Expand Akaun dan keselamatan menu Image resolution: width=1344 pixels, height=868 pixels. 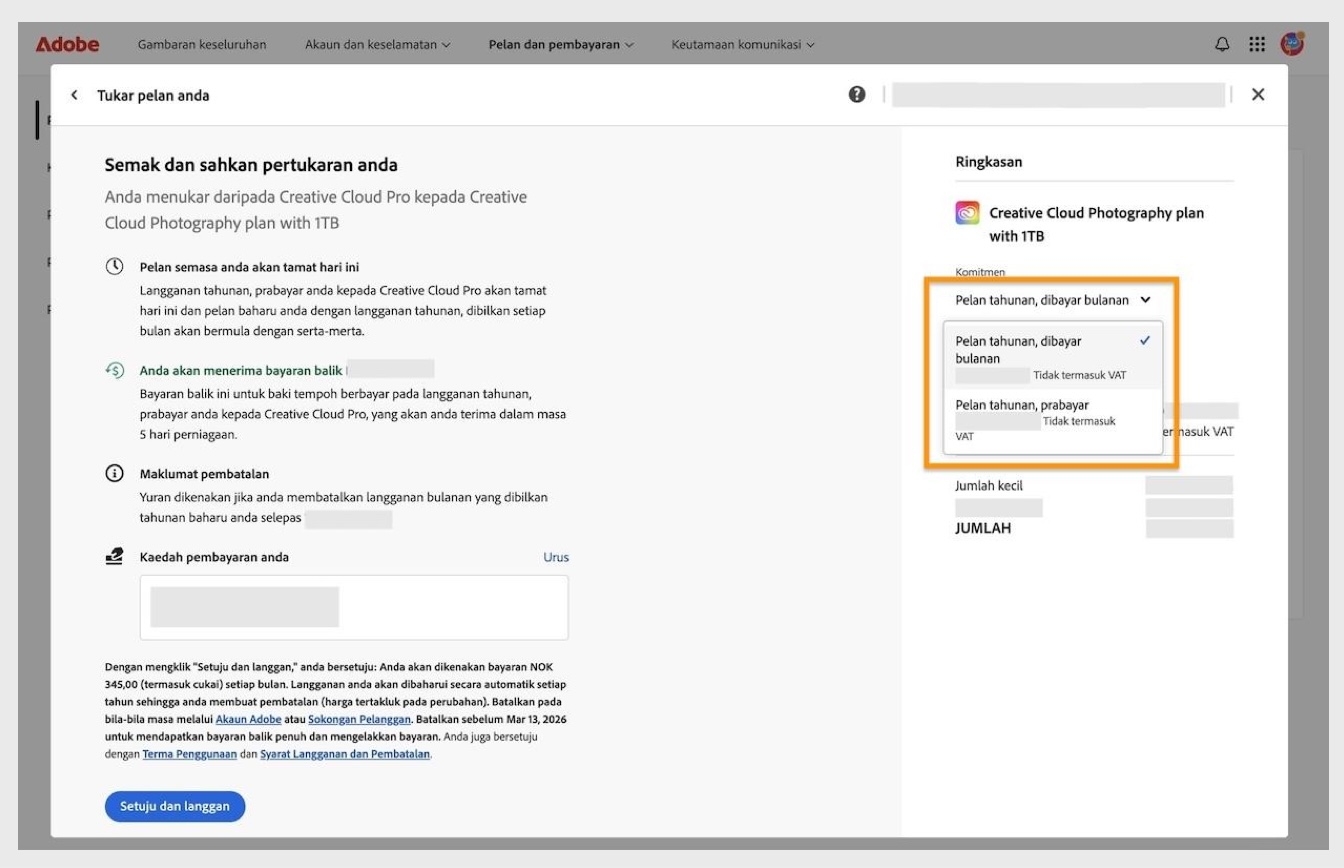pyautogui.click(x=377, y=45)
